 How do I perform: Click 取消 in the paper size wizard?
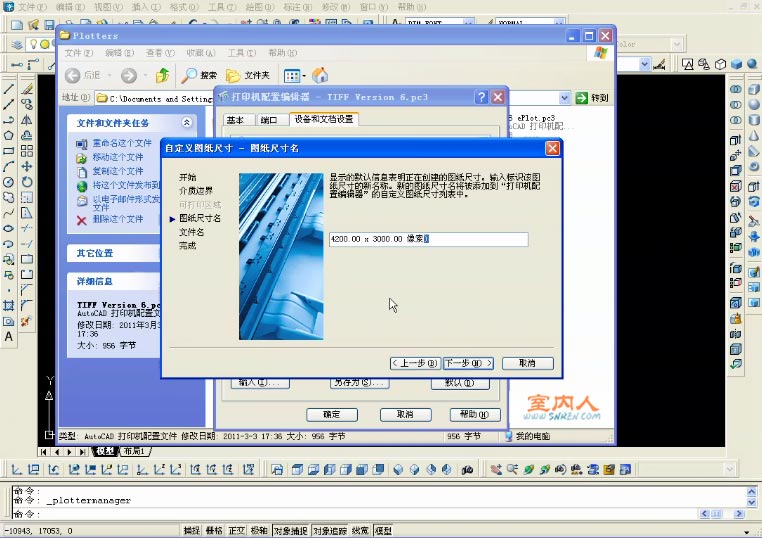point(527,363)
